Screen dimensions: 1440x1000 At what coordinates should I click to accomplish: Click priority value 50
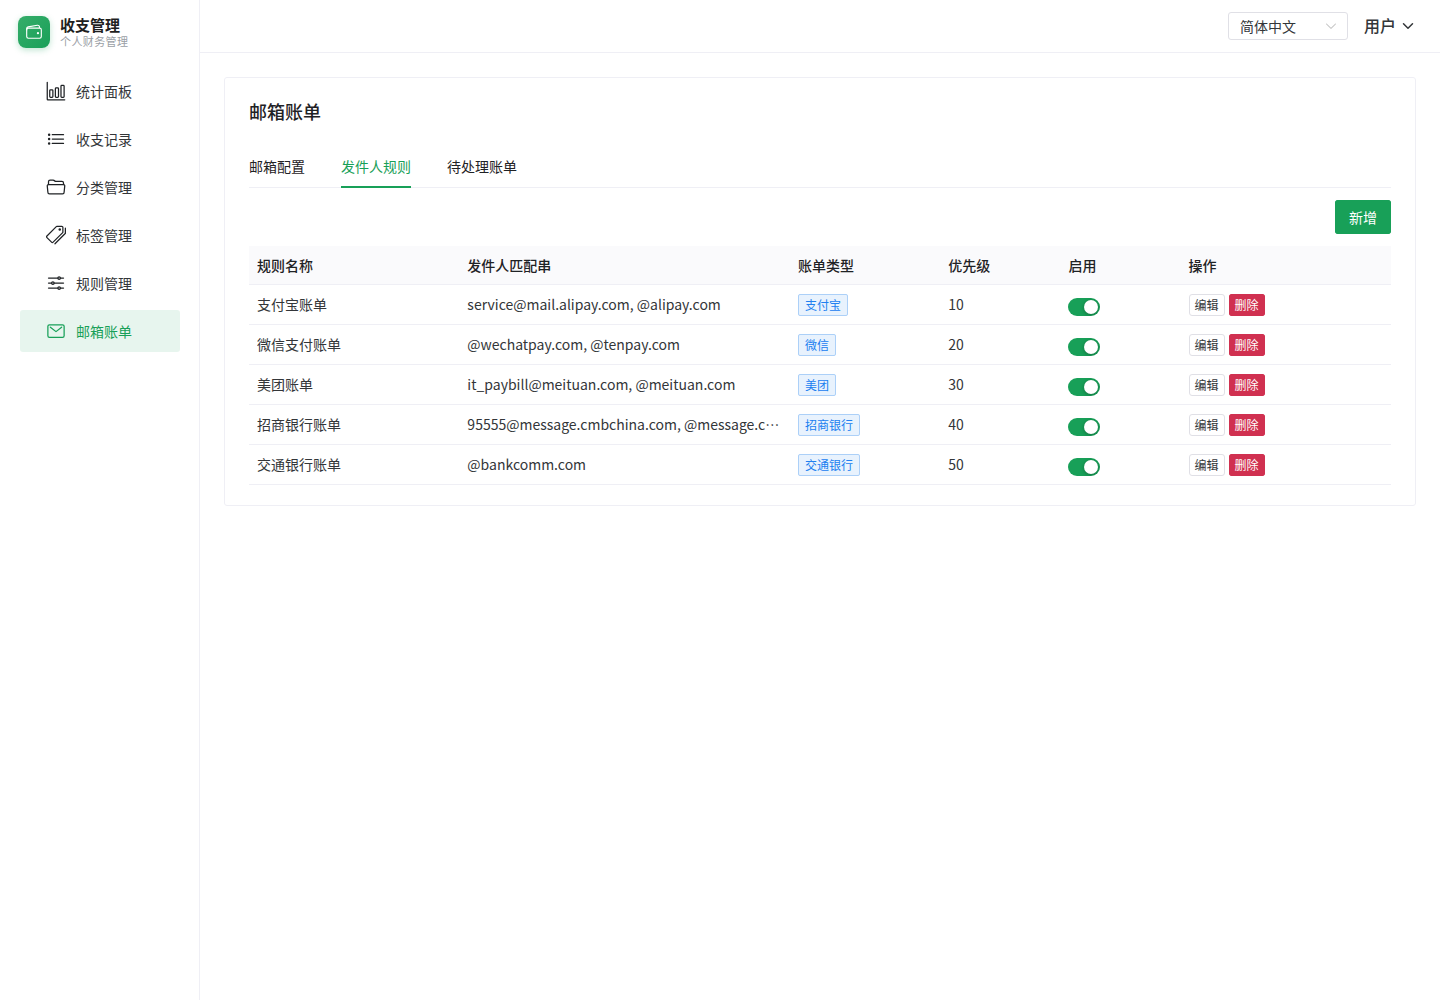[956, 465]
